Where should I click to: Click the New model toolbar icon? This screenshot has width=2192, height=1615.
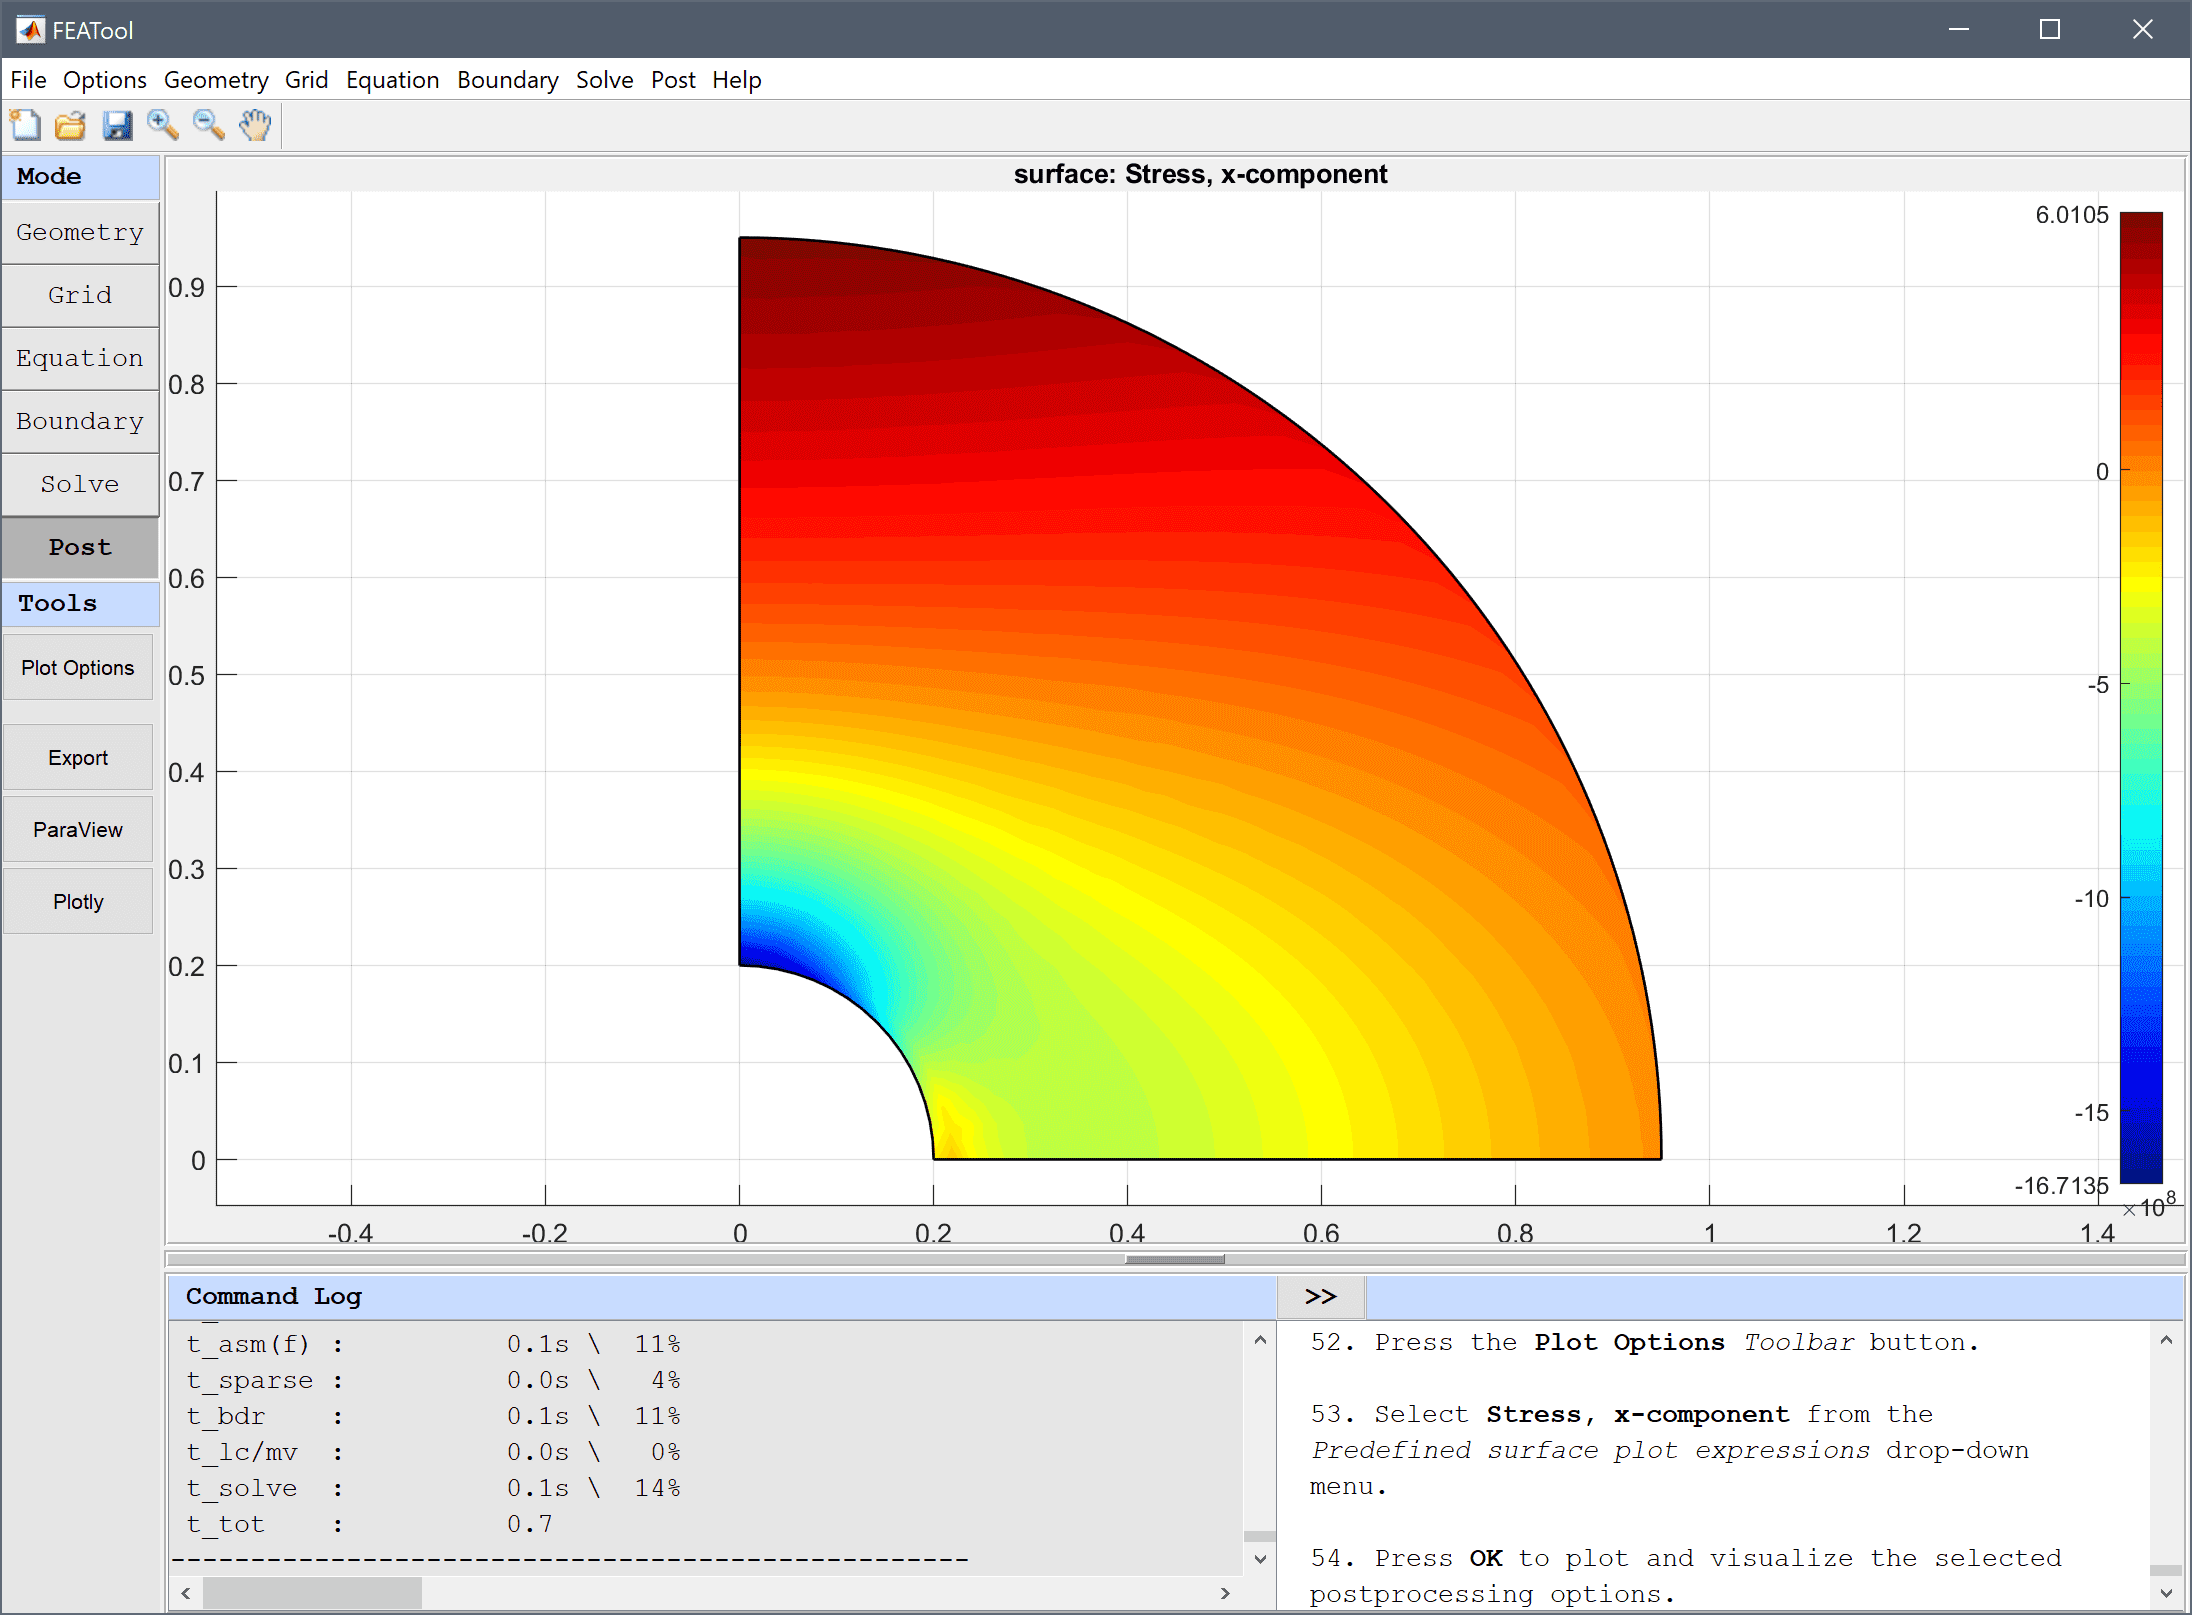click(x=25, y=126)
